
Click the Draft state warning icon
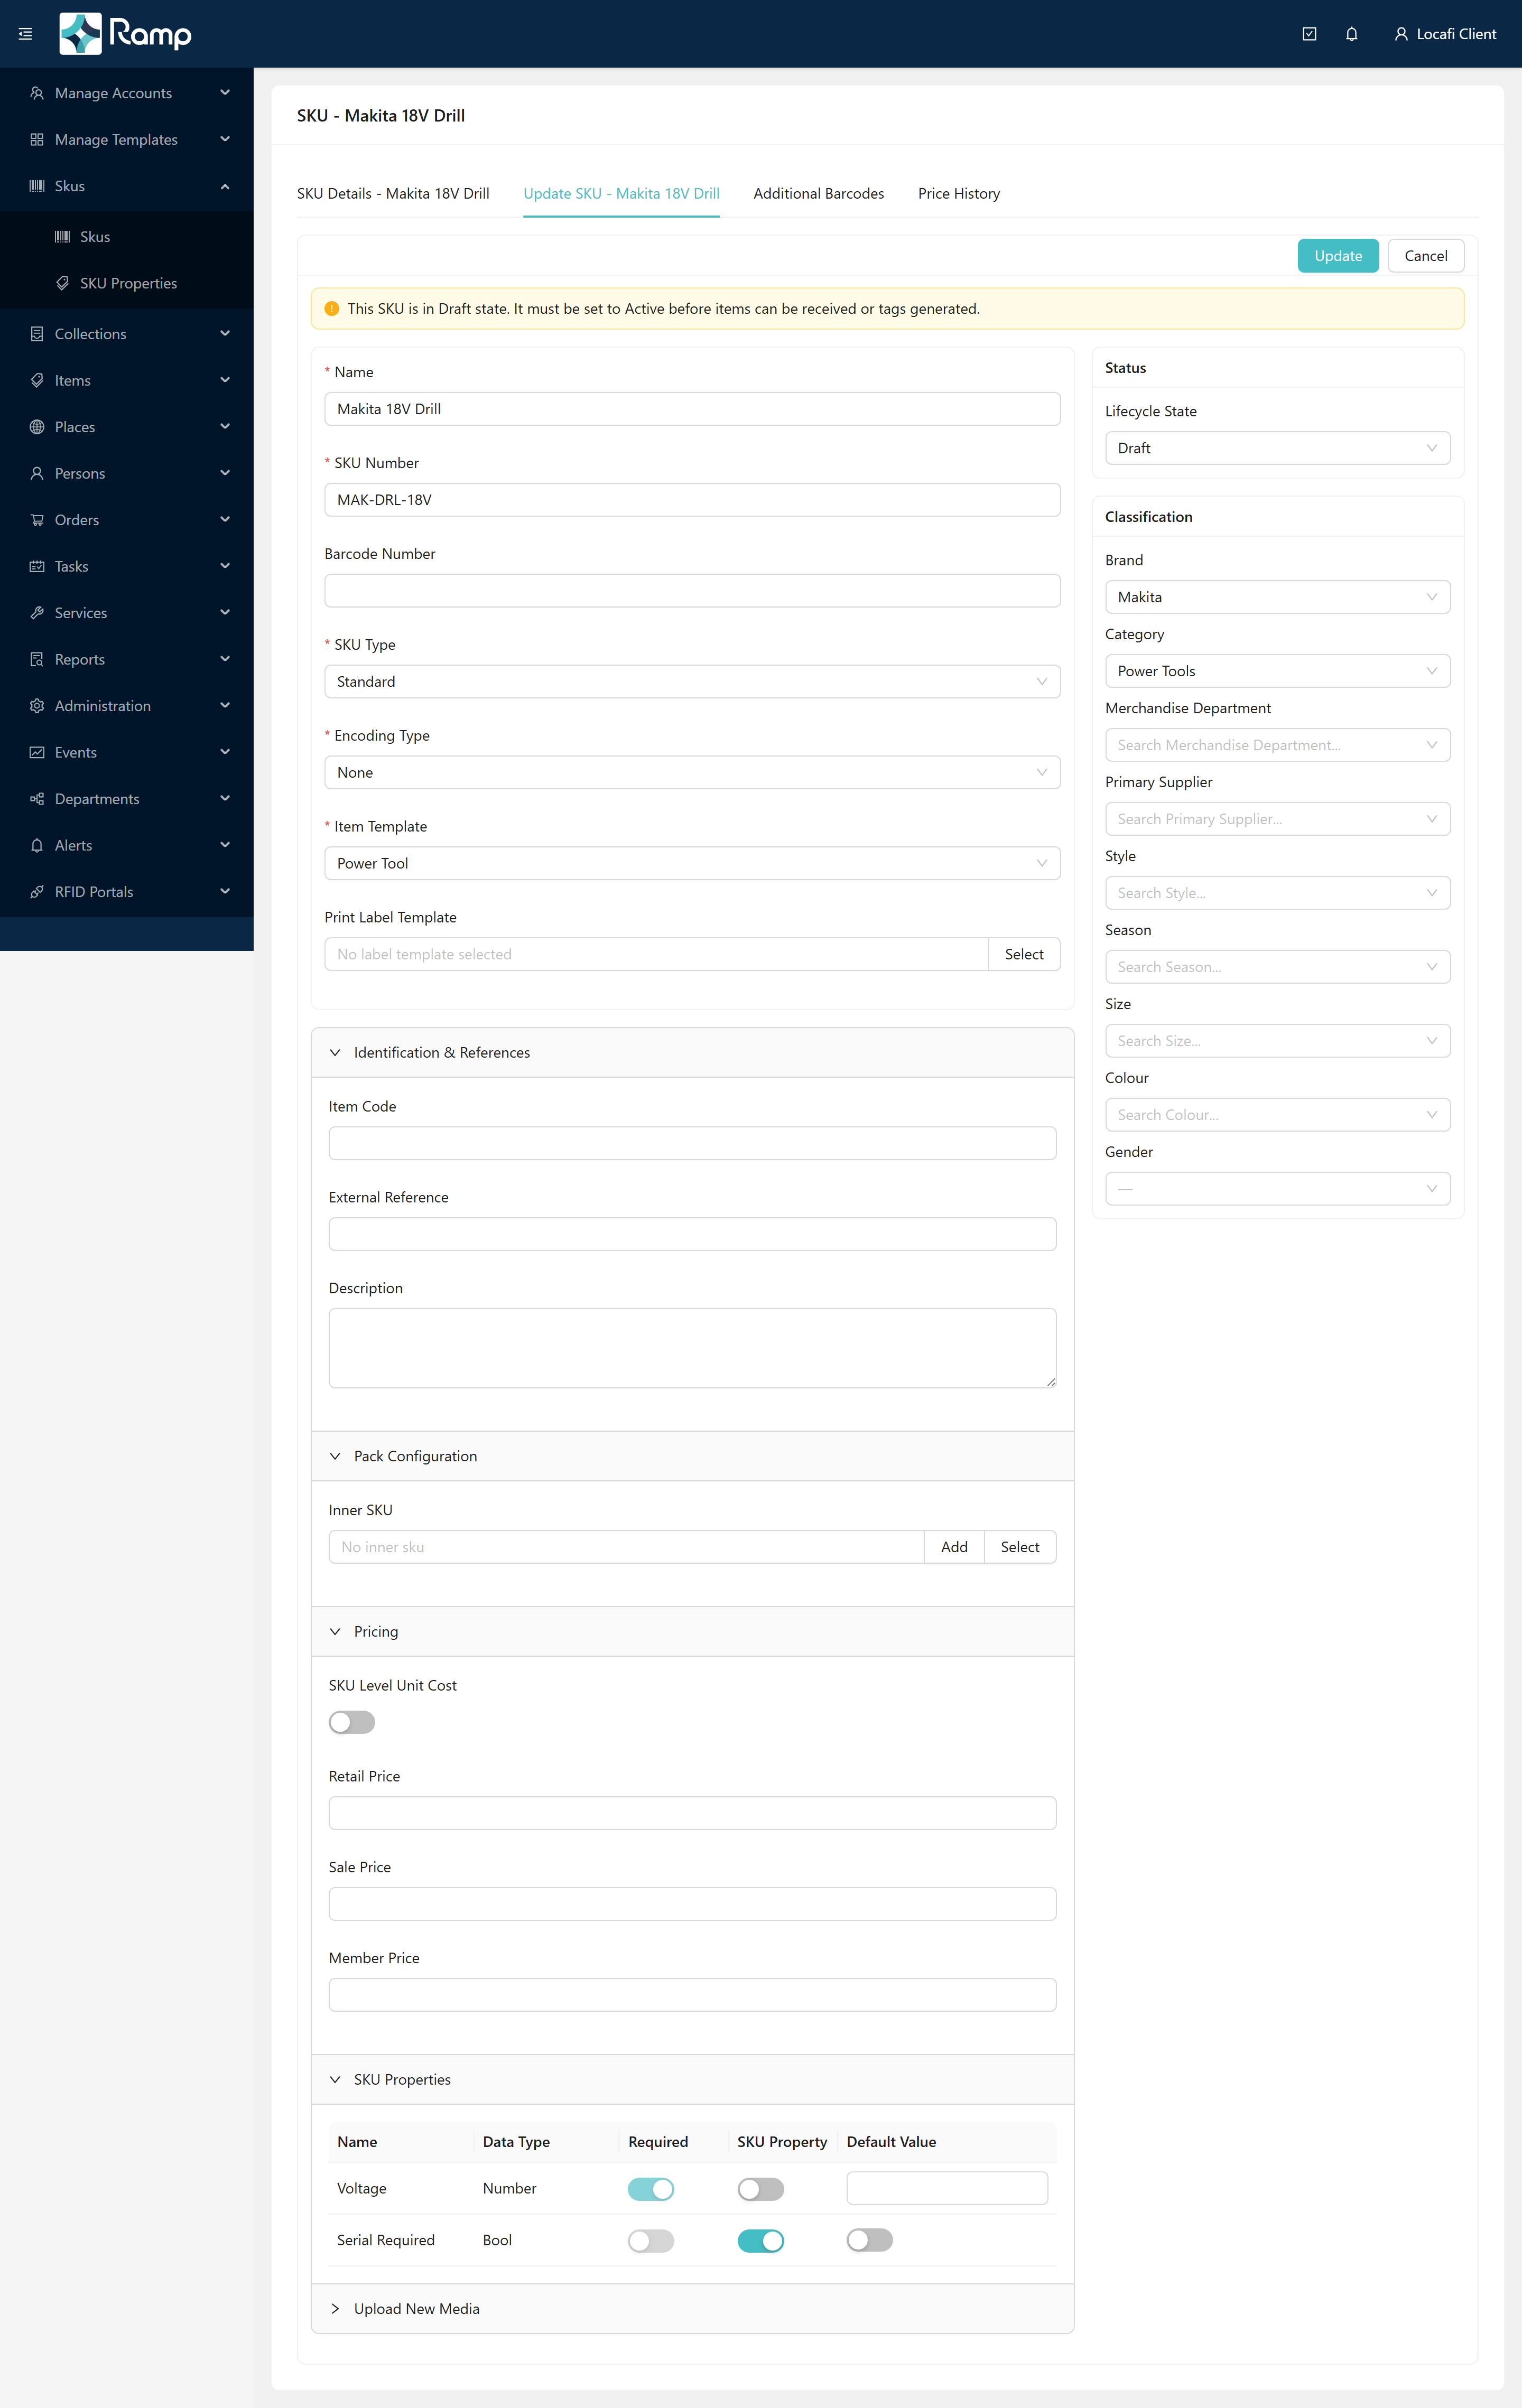point(332,309)
